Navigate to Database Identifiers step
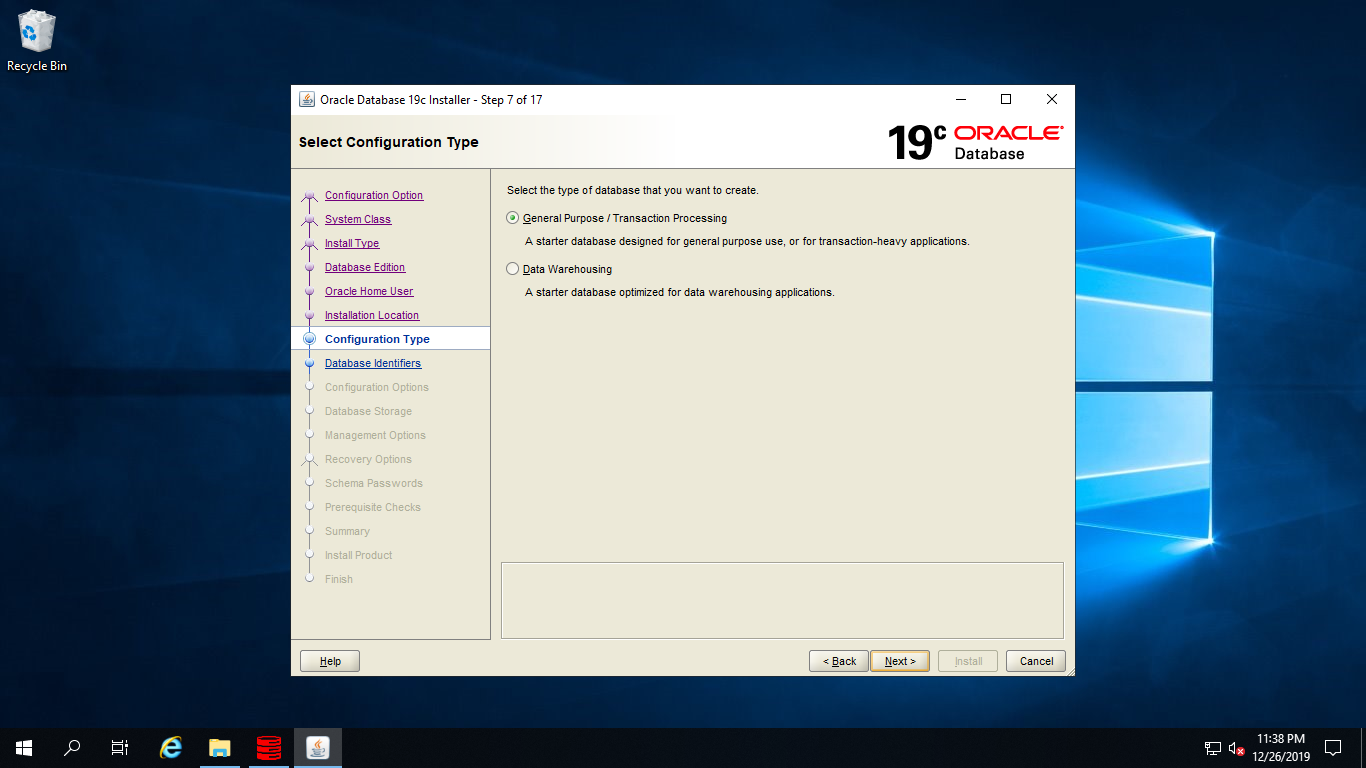 [x=372, y=363]
